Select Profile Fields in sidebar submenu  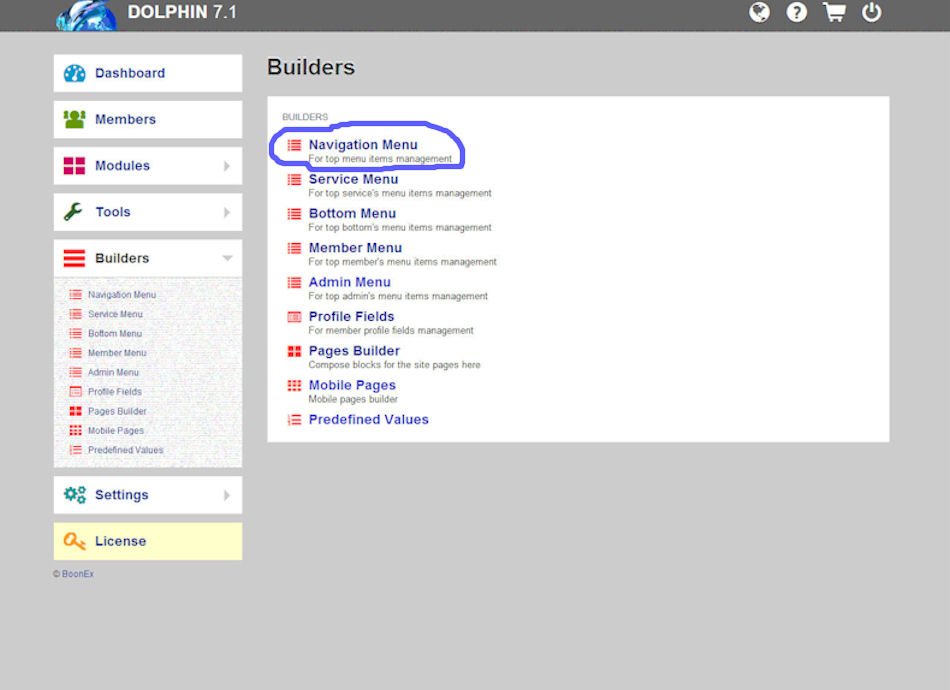point(115,391)
